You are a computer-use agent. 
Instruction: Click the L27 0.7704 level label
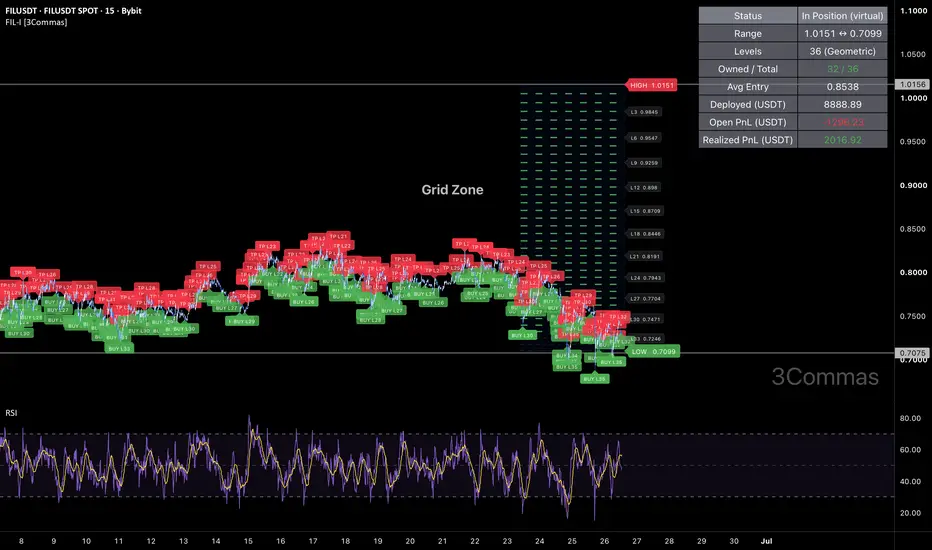click(x=645, y=298)
